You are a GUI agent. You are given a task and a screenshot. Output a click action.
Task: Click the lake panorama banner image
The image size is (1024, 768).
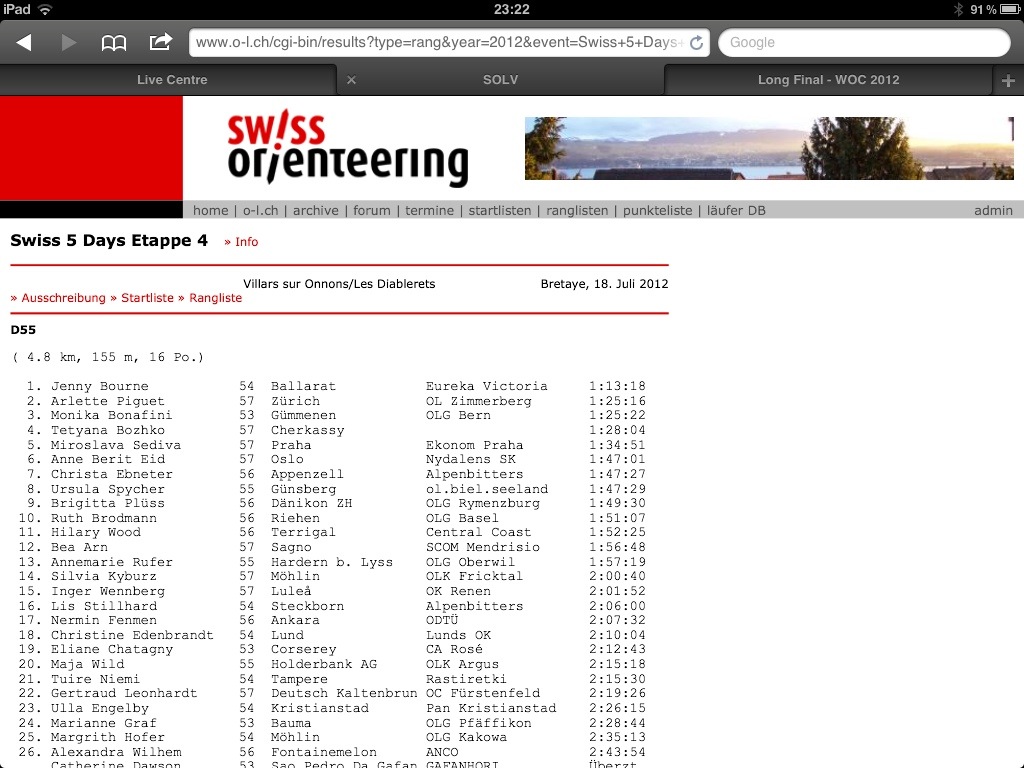(768, 149)
